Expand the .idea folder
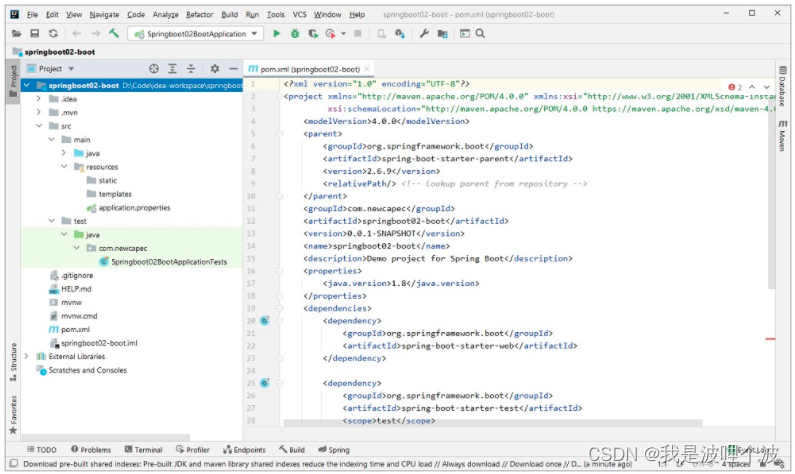The image size is (795, 474). pos(39,99)
